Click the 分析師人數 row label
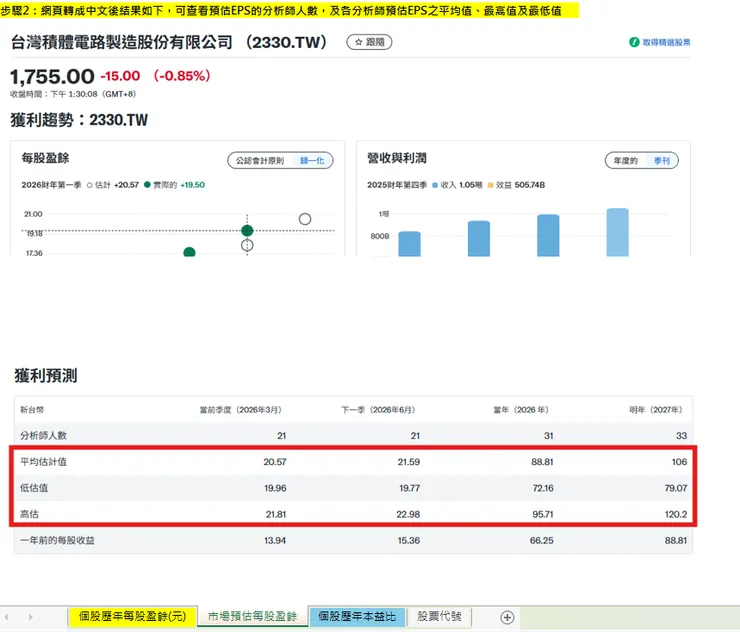 point(43,436)
